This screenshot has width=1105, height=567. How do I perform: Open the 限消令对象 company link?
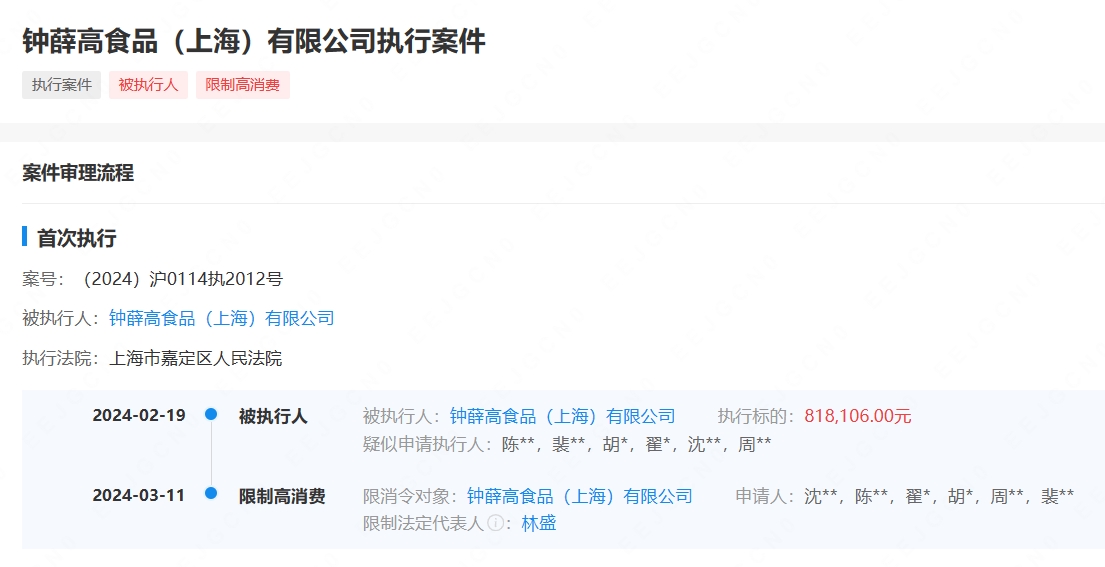pos(580,497)
